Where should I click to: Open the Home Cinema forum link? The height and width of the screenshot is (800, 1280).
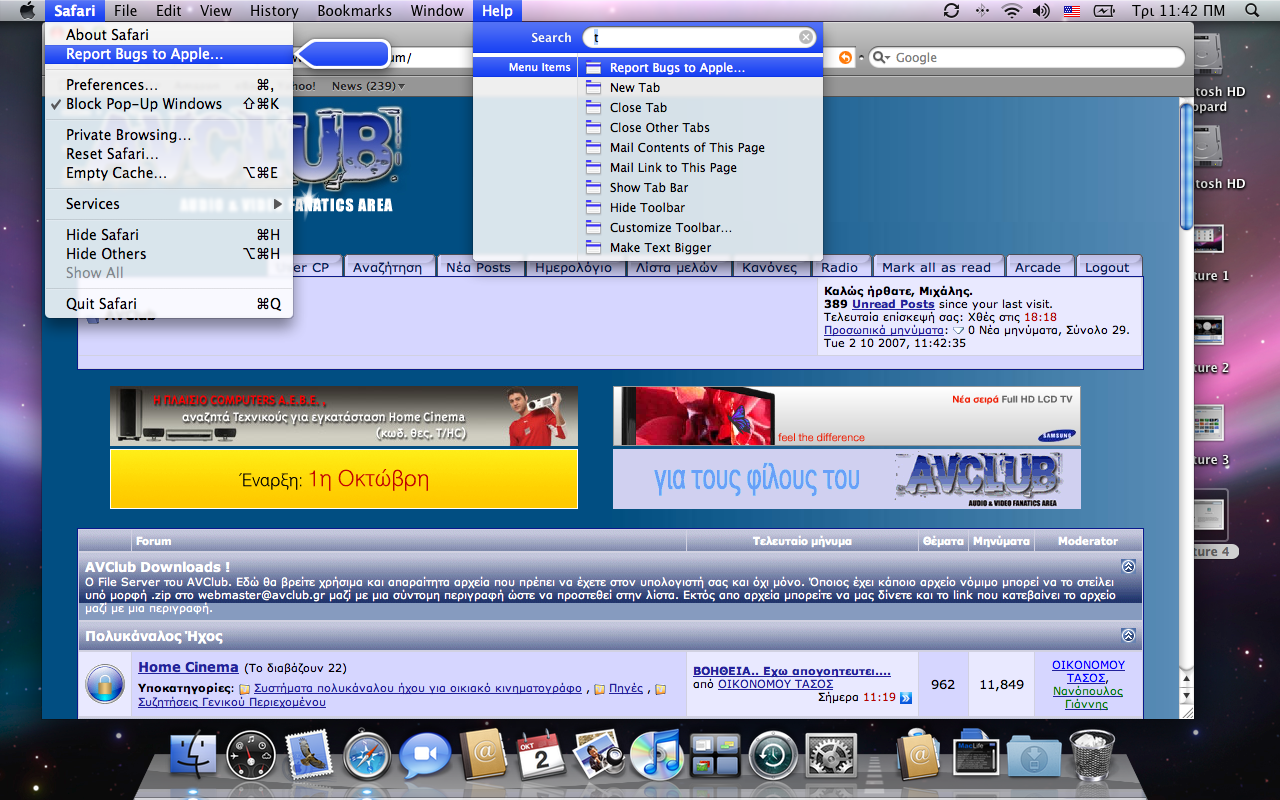coord(188,667)
